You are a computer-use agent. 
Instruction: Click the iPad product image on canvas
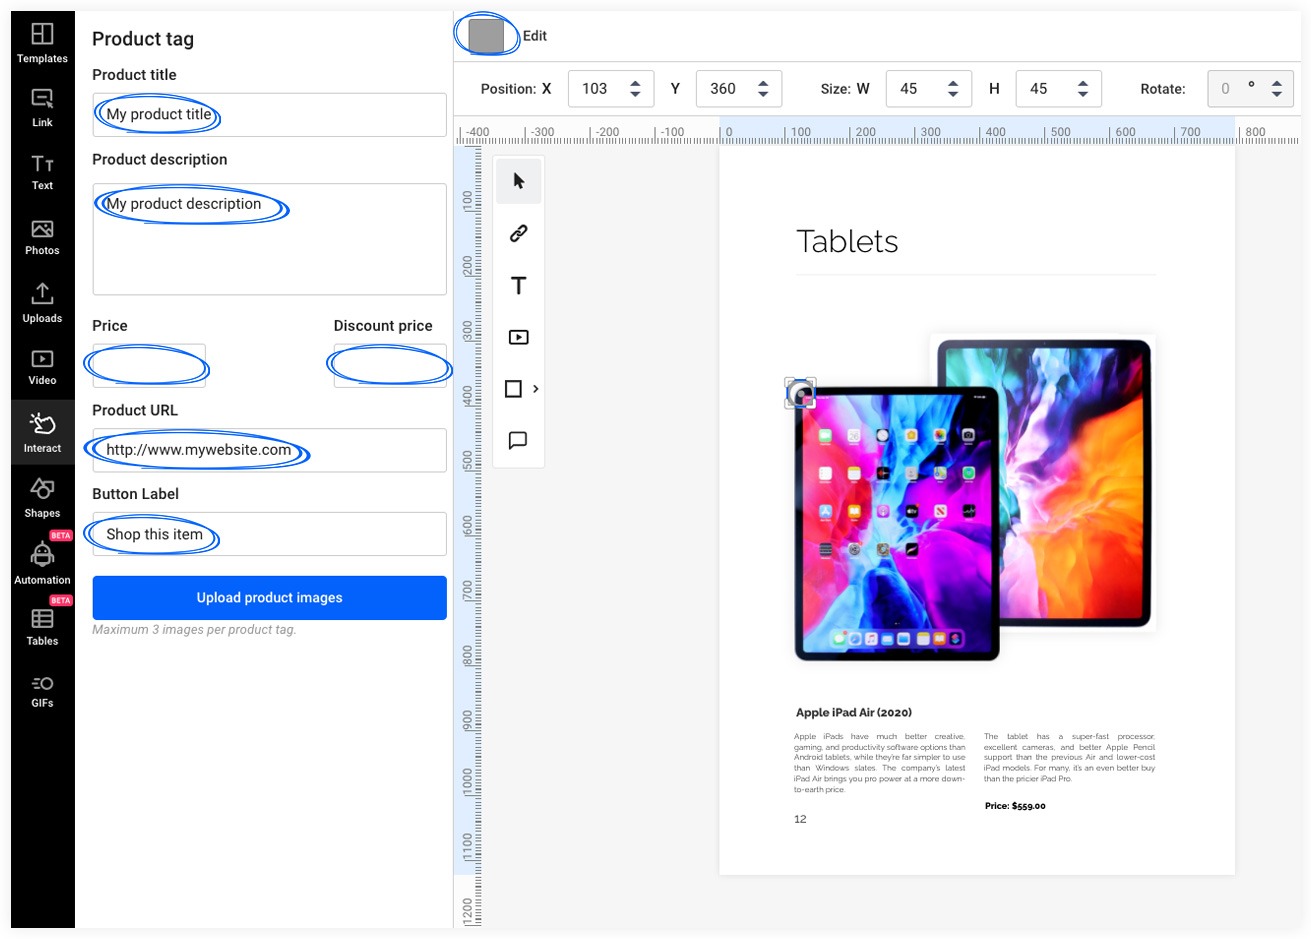point(975,498)
